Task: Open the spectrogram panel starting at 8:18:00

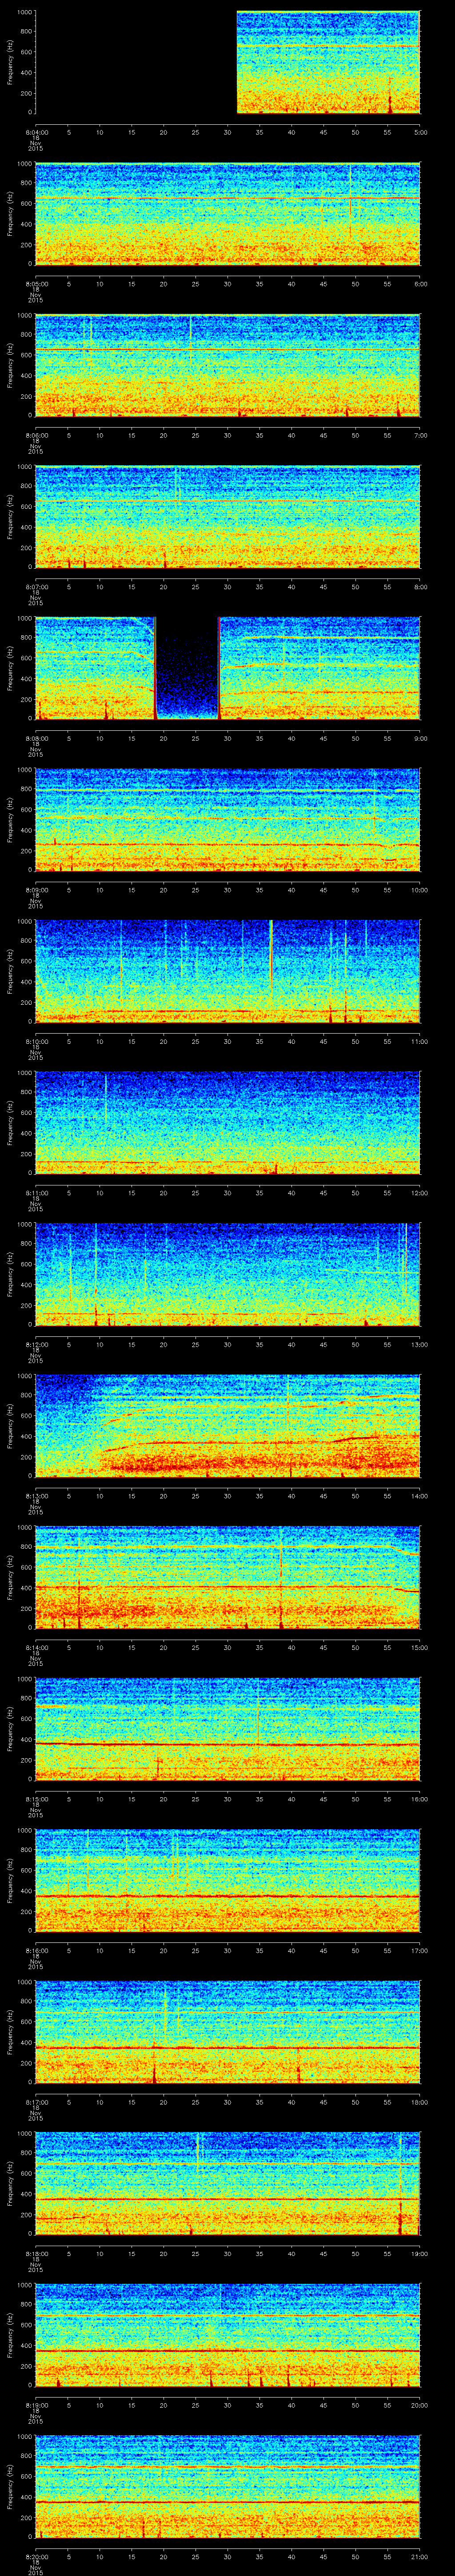Action: coord(228,2183)
